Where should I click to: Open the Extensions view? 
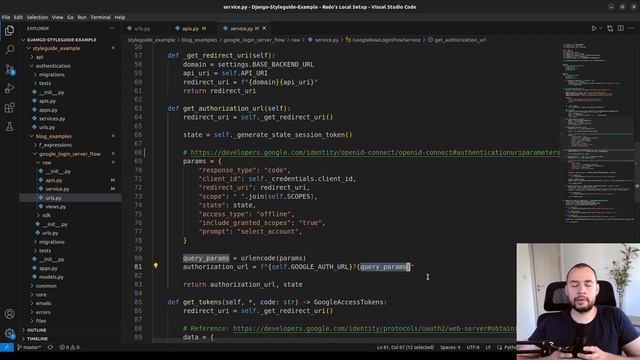[9, 108]
